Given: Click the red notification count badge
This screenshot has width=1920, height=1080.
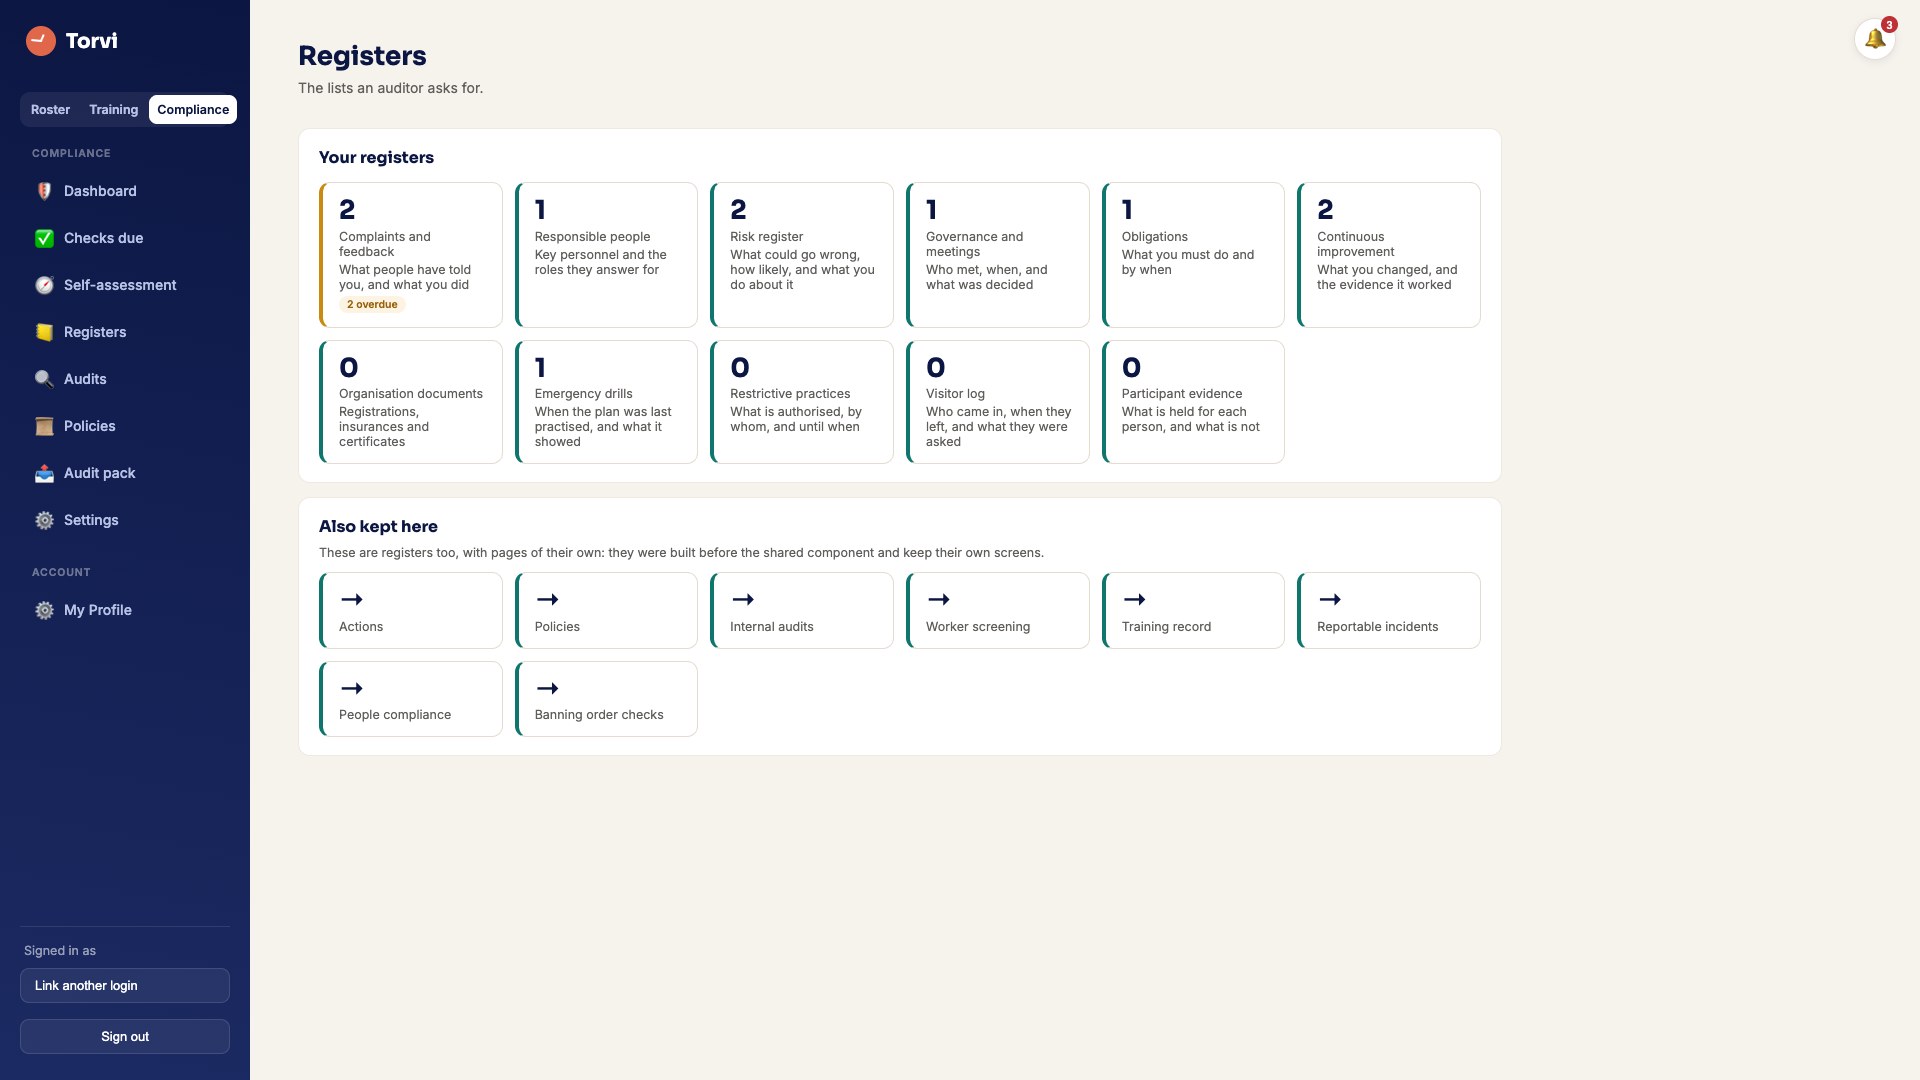Looking at the screenshot, I should (x=1889, y=25).
